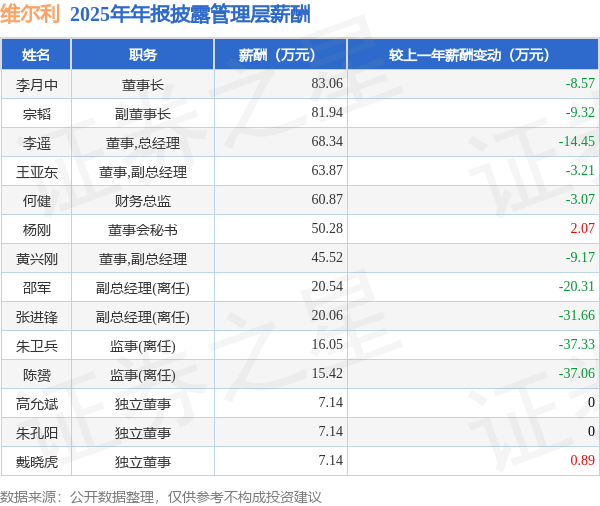Click the 姓名 column header
600x506 pixels.
click(x=36, y=55)
